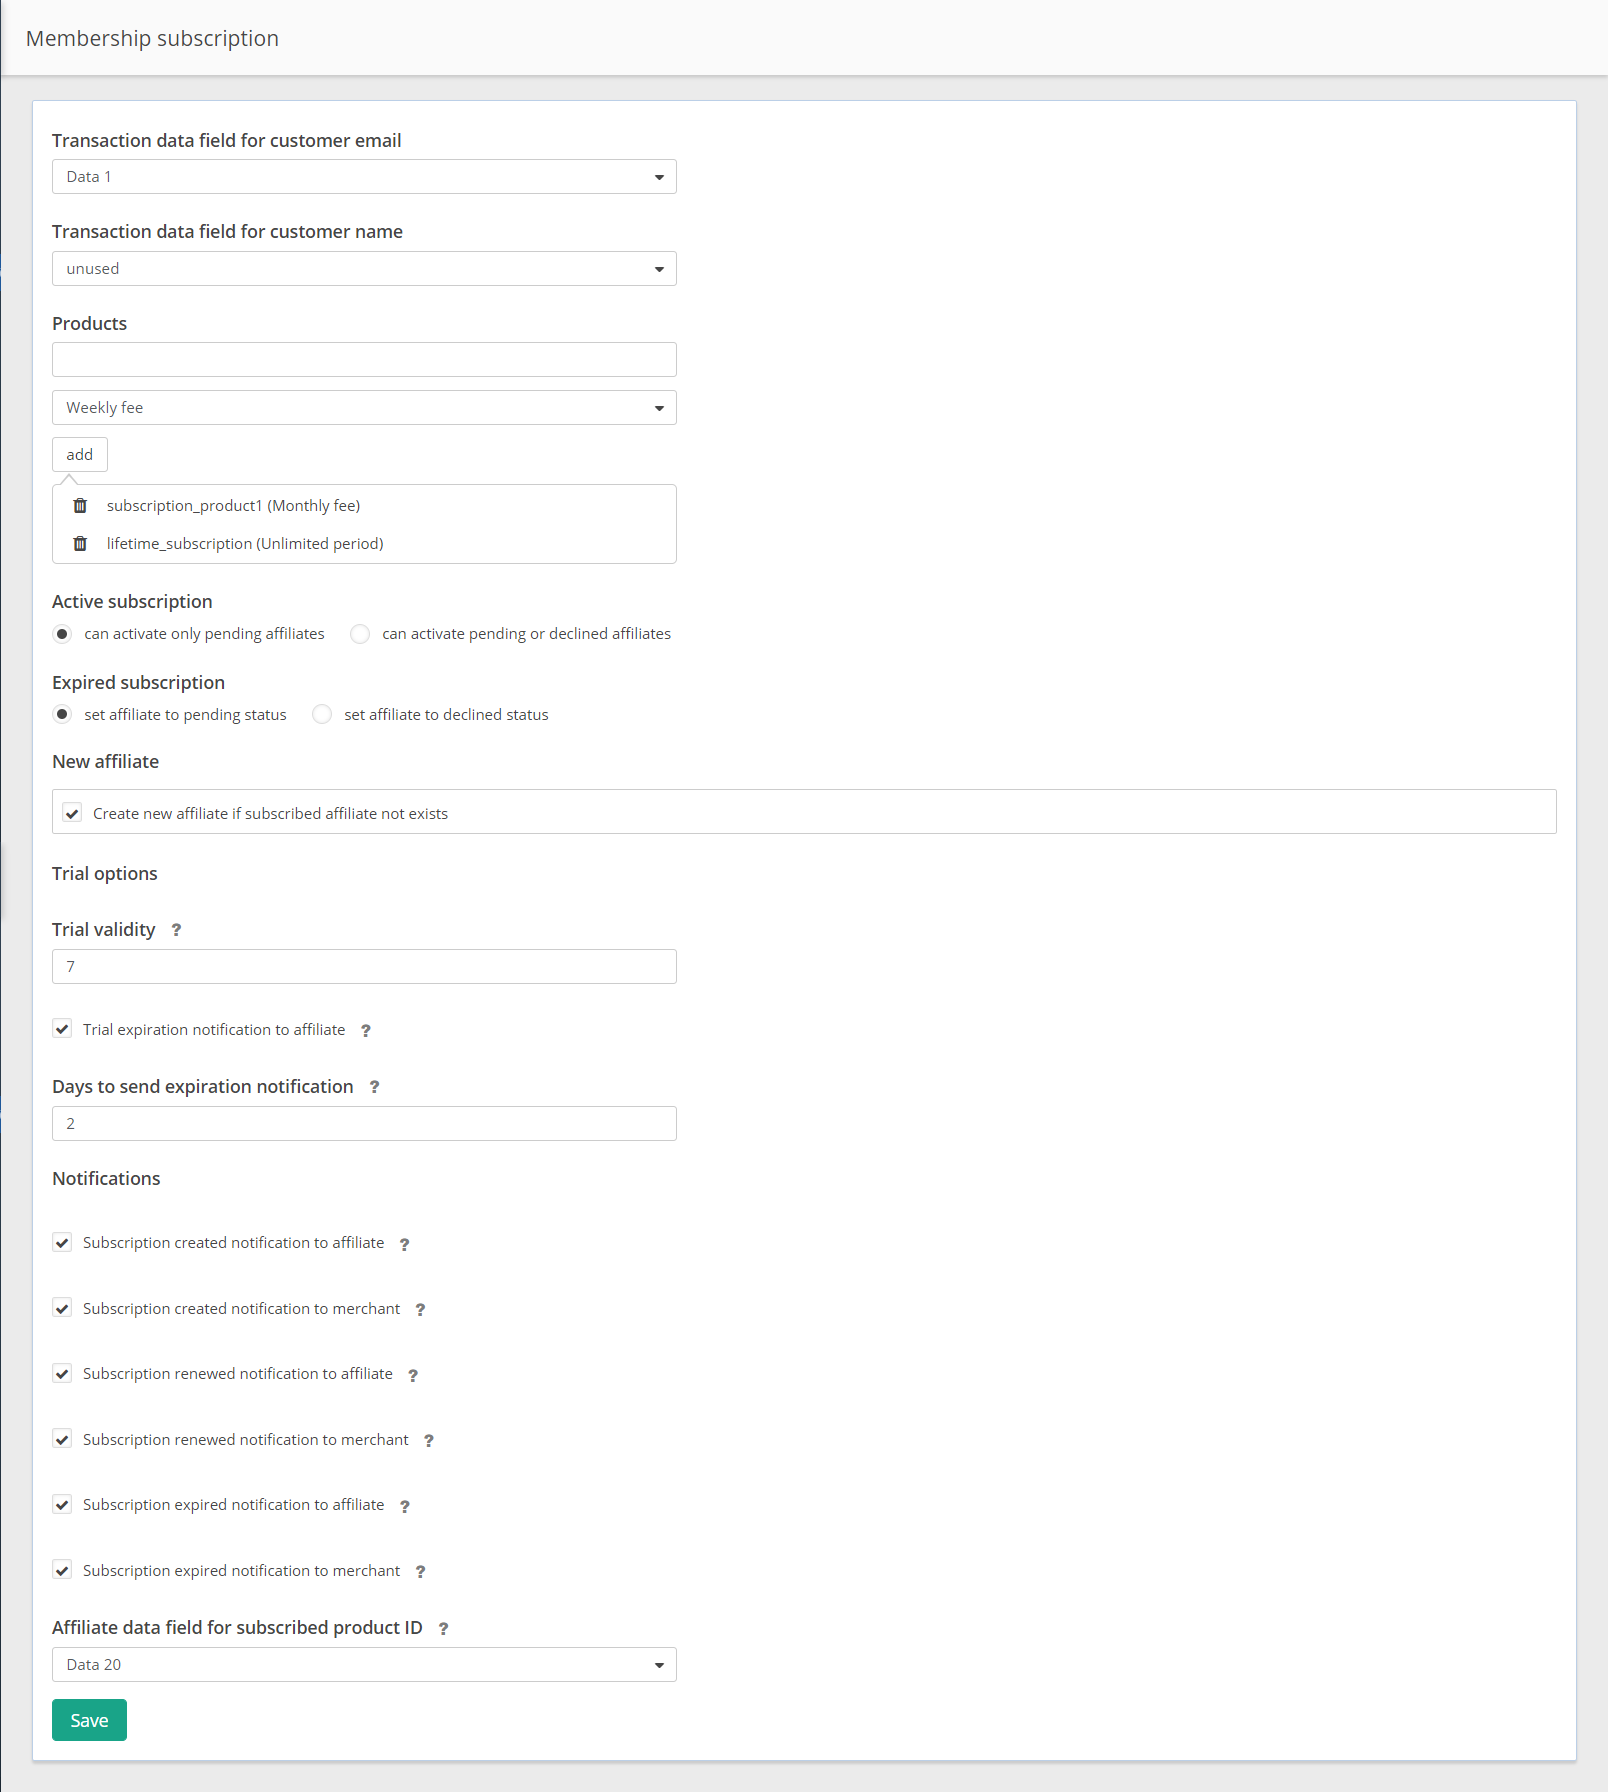This screenshot has width=1608, height=1792.
Task: Remove lifetime_subscription using its trash icon
Action: click(x=79, y=543)
